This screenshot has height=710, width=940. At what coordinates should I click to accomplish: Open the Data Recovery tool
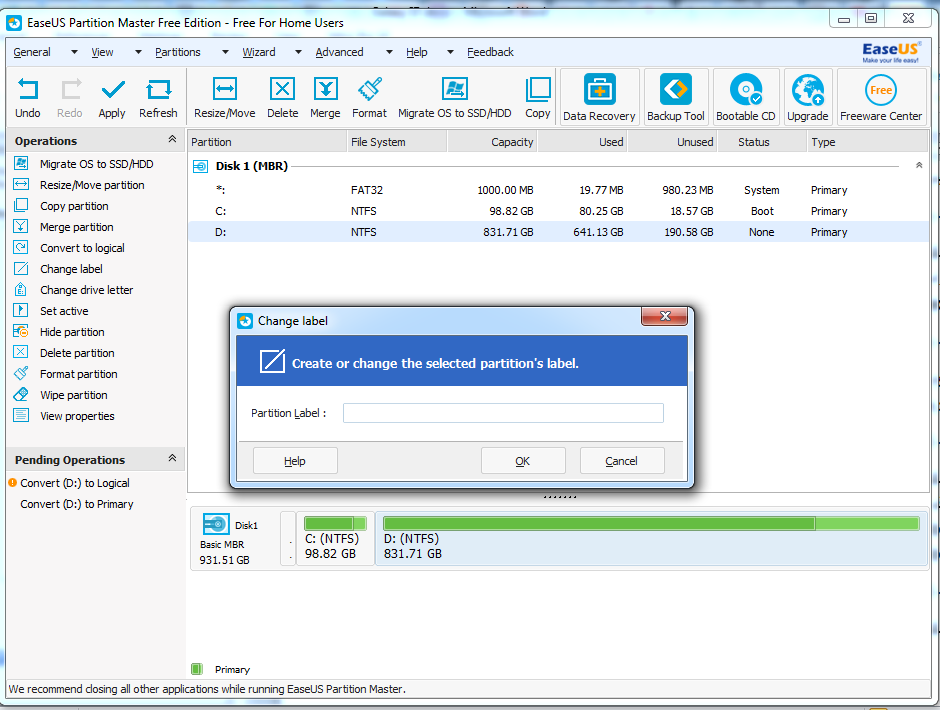click(599, 97)
